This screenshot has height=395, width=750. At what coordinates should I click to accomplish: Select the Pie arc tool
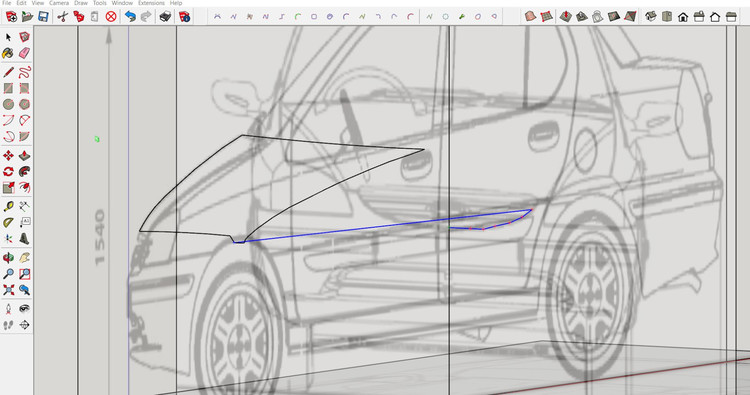24,136
